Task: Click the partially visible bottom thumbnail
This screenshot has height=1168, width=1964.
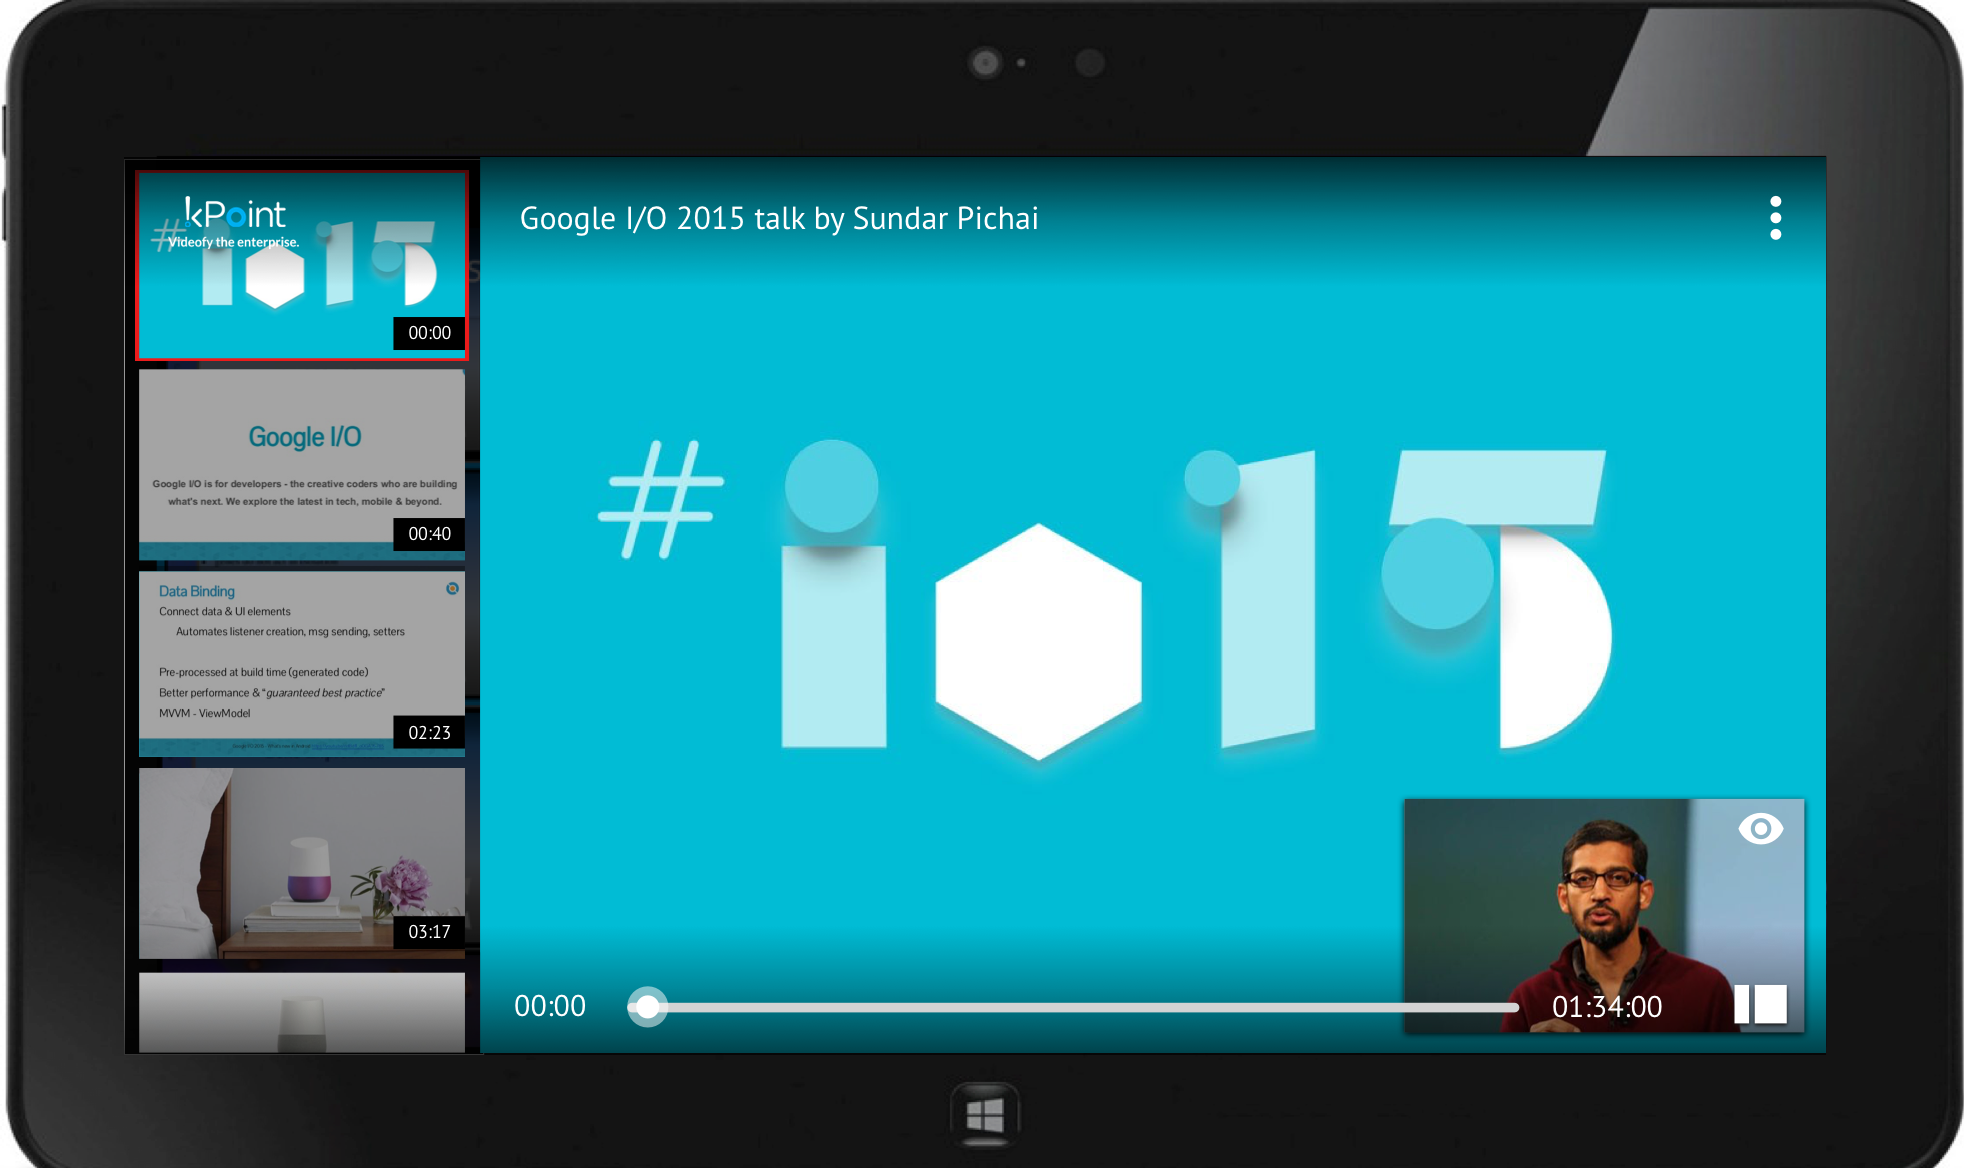Action: coord(301,1012)
